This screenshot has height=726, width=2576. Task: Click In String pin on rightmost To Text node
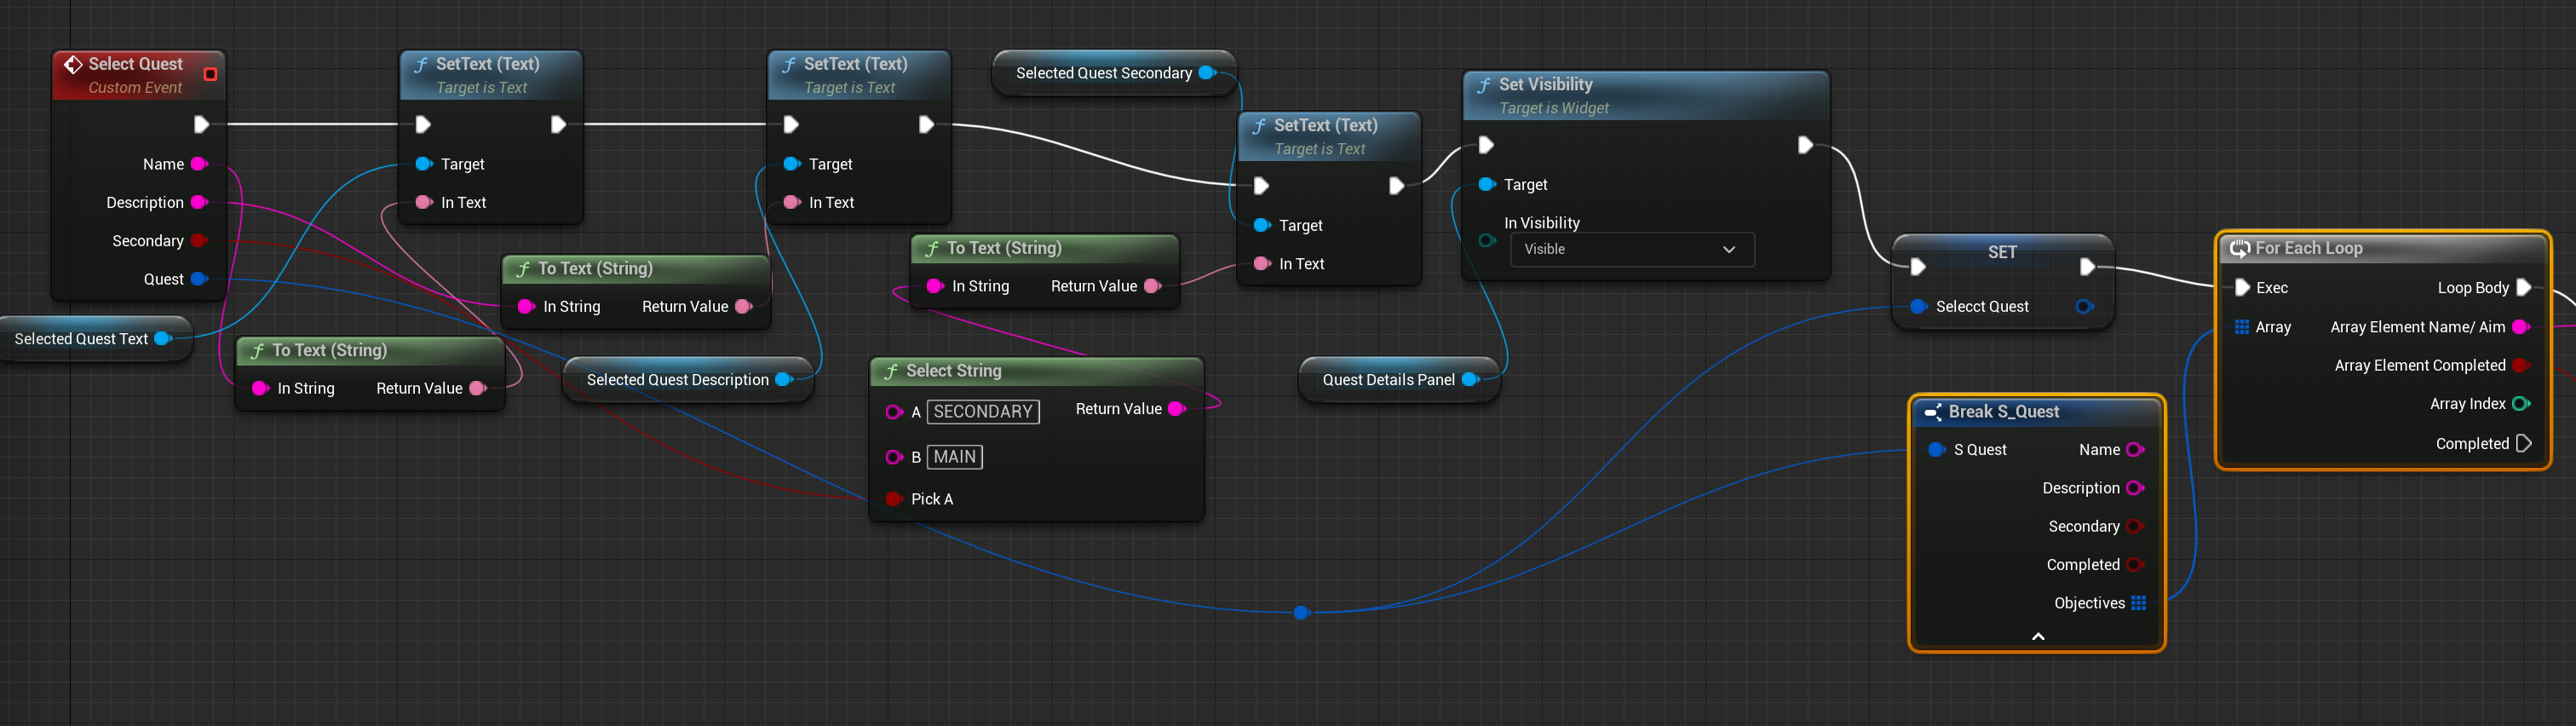click(935, 286)
